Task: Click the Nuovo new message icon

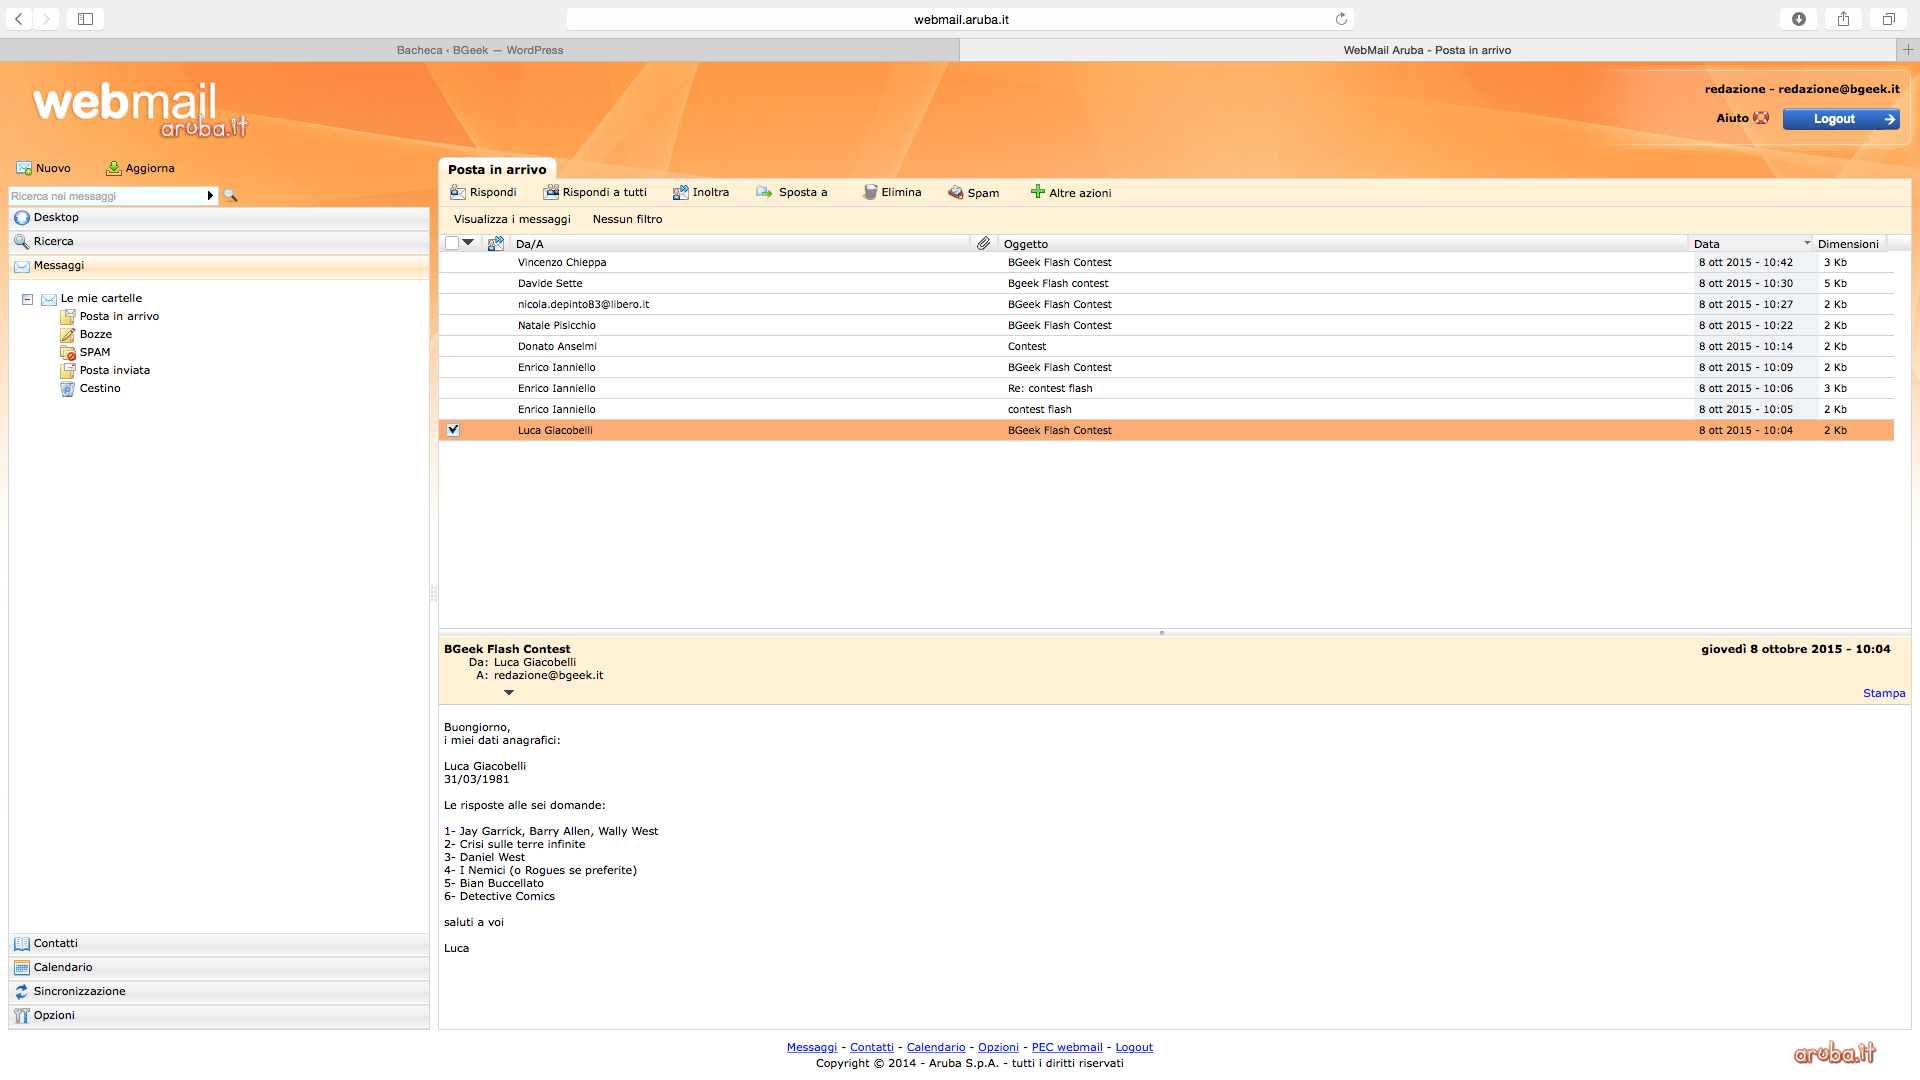Action: click(24, 168)
